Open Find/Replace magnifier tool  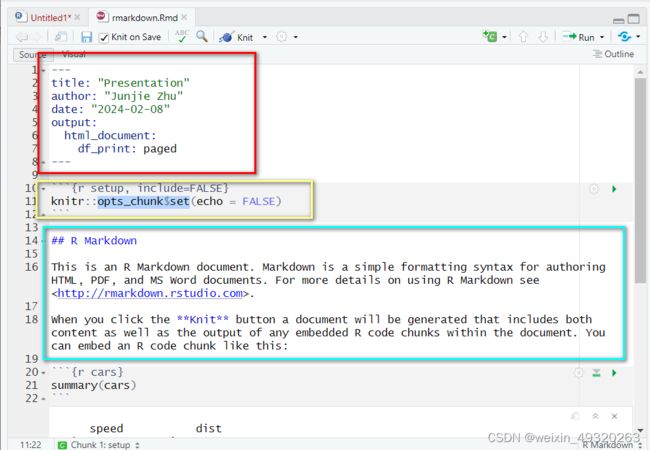[202, 36]
